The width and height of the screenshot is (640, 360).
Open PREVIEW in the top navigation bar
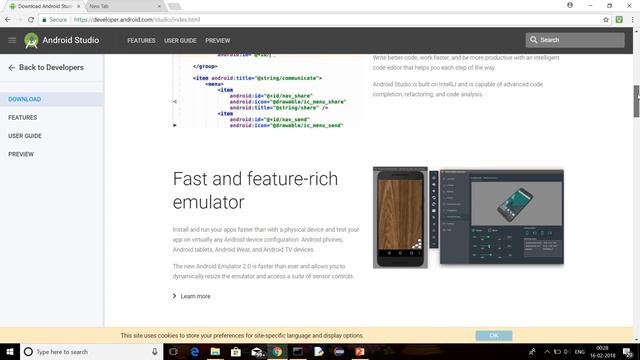coord(218,40)
